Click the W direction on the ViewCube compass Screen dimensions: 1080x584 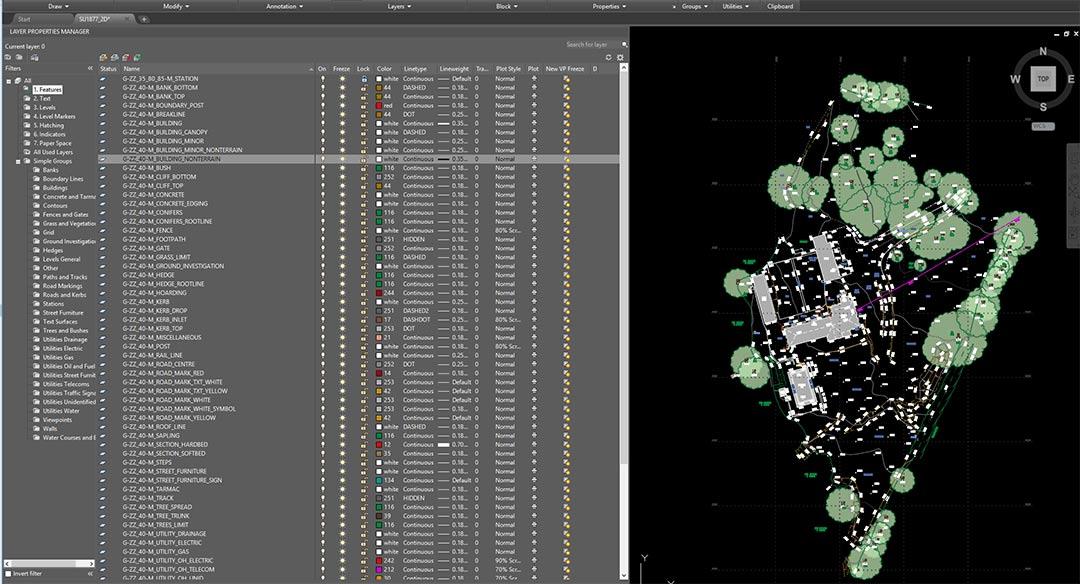click(1015, 79)
